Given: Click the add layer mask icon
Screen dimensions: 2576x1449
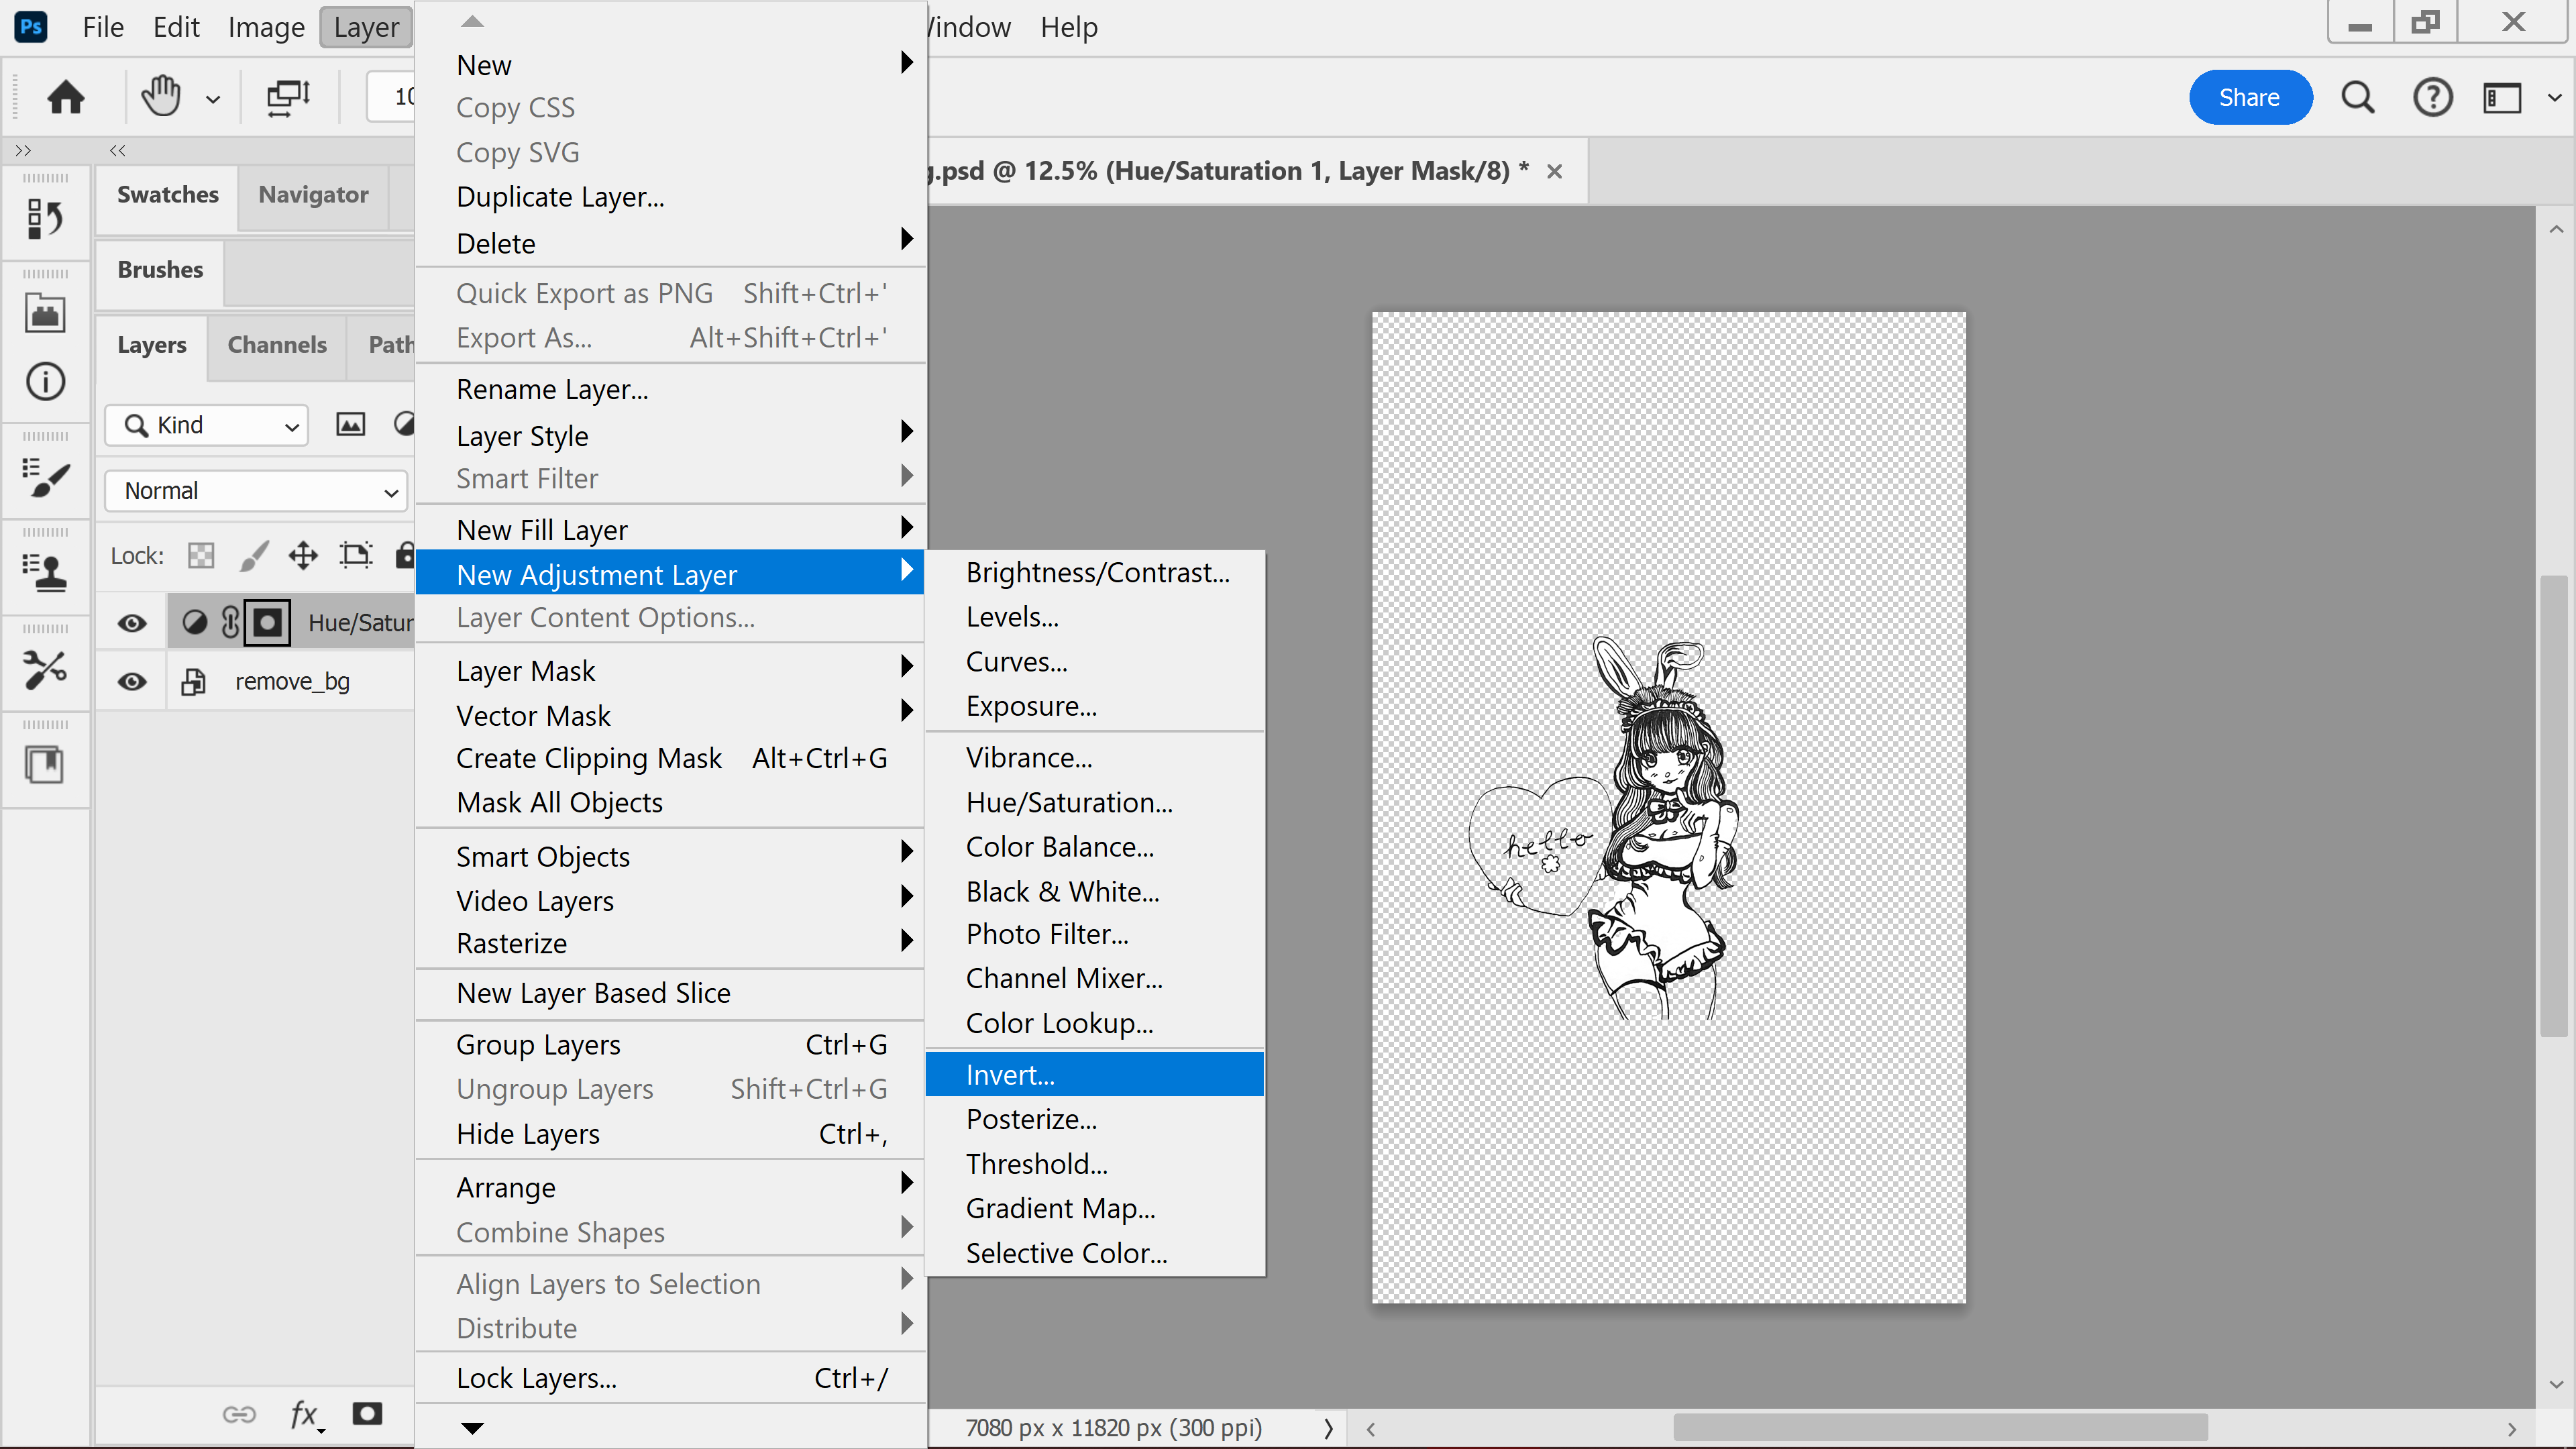Looking at the screenshot, I should pyautogui.click(x=367, y=1413).
